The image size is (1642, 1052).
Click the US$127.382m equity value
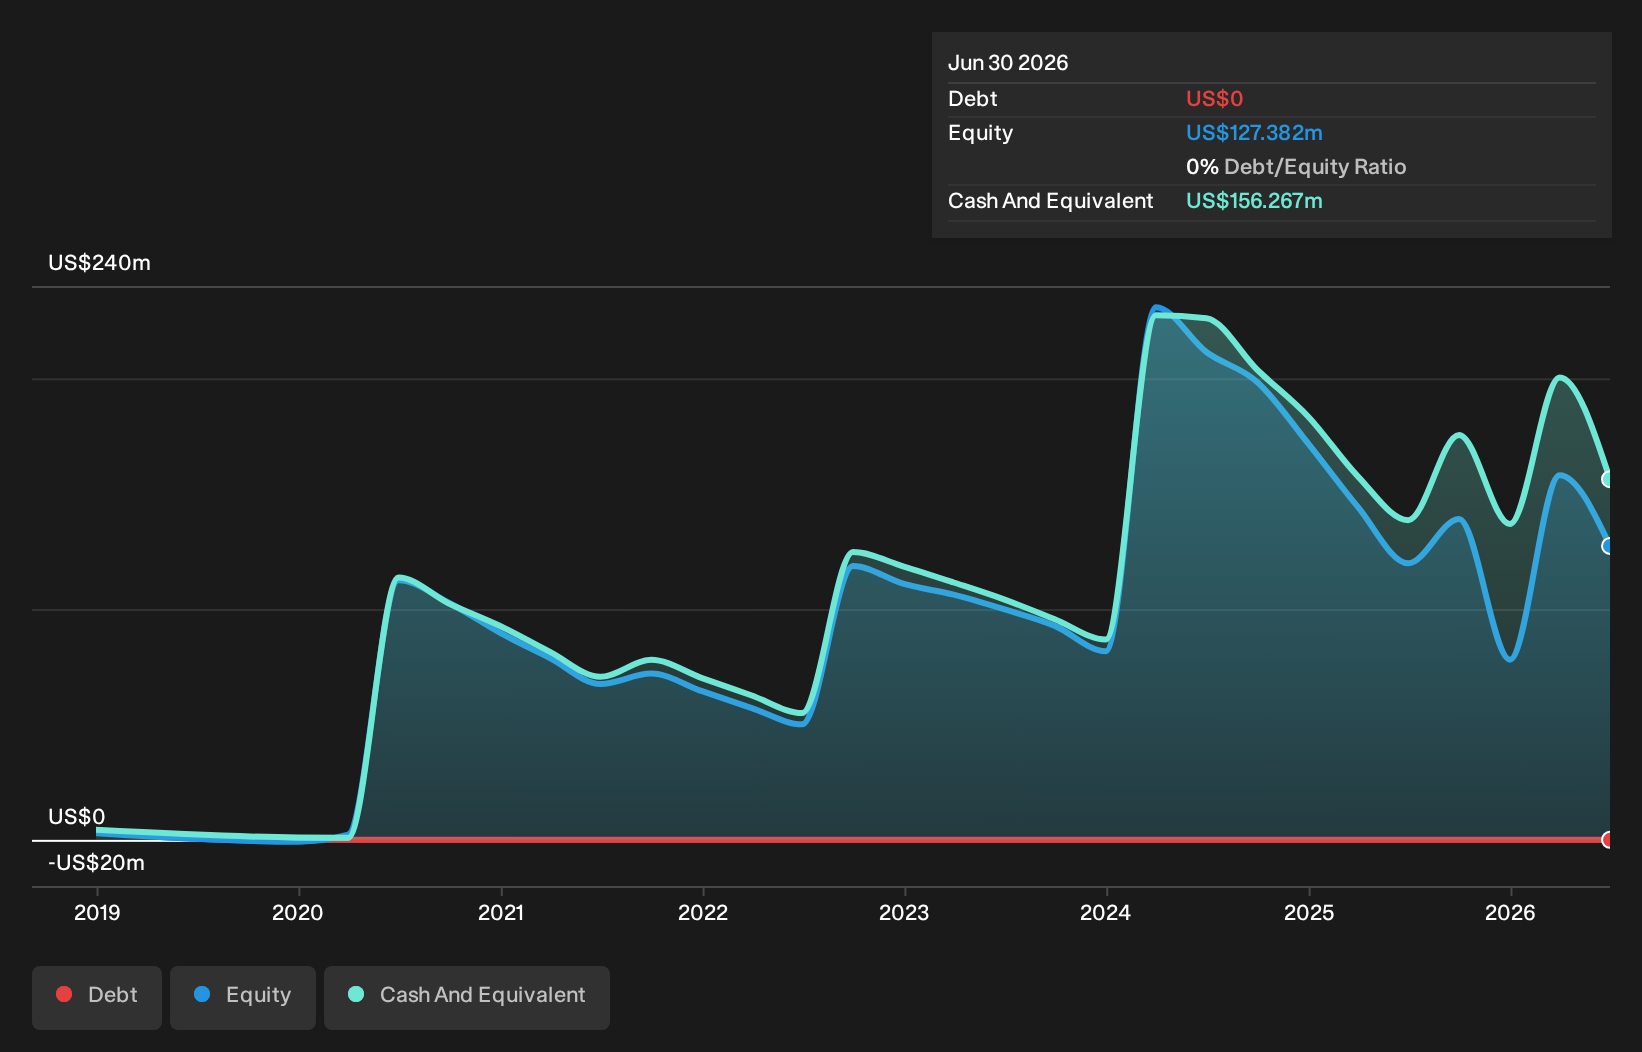tap(1254, 133)
